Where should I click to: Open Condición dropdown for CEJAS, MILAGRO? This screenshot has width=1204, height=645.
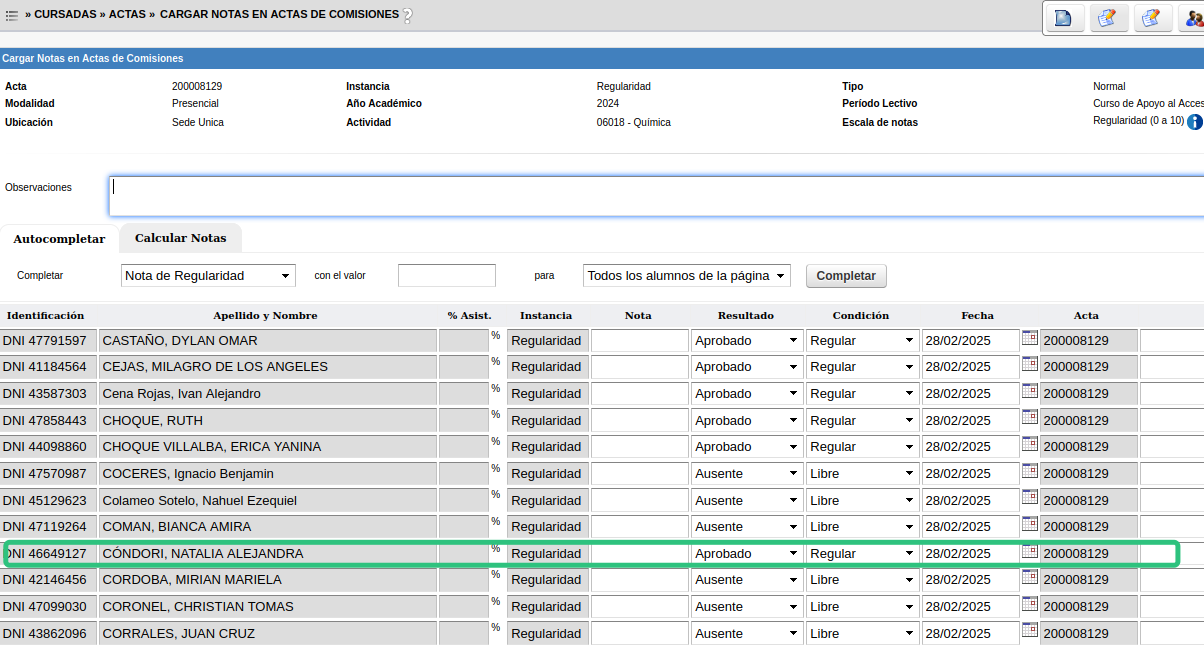click(x=862, y=367)
